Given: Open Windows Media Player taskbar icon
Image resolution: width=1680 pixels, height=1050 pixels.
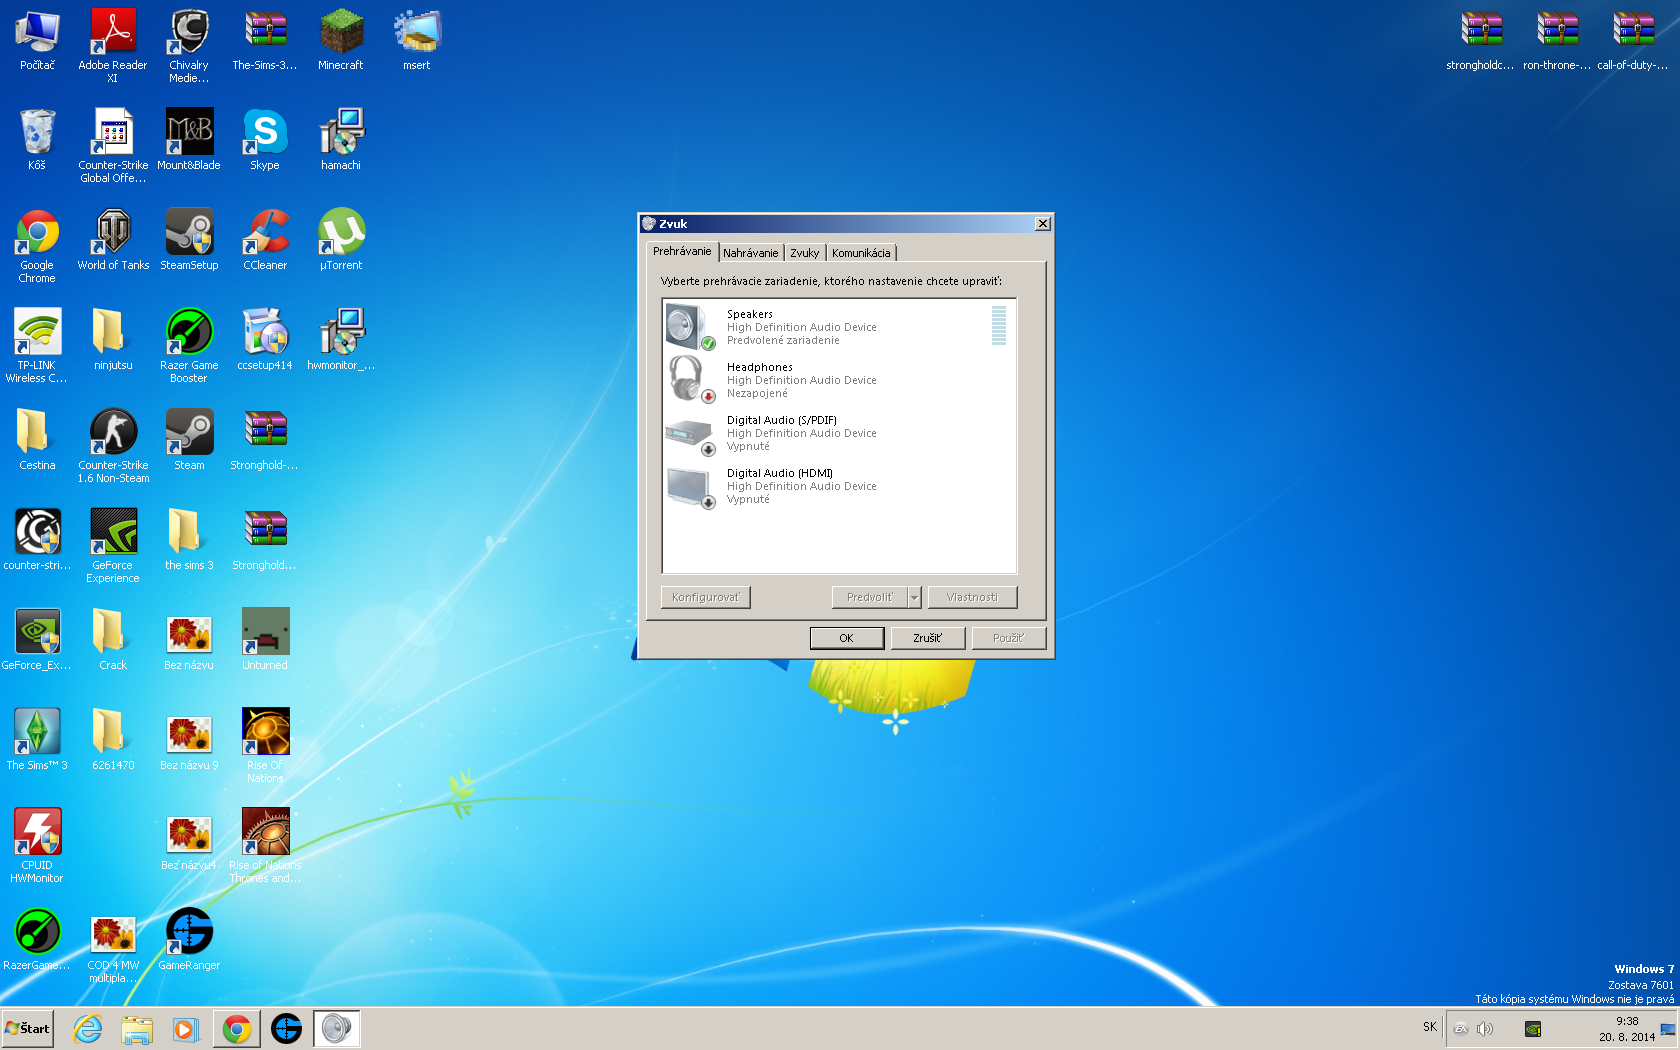Looking at the screenshot, I should [x=186, y=1028].
